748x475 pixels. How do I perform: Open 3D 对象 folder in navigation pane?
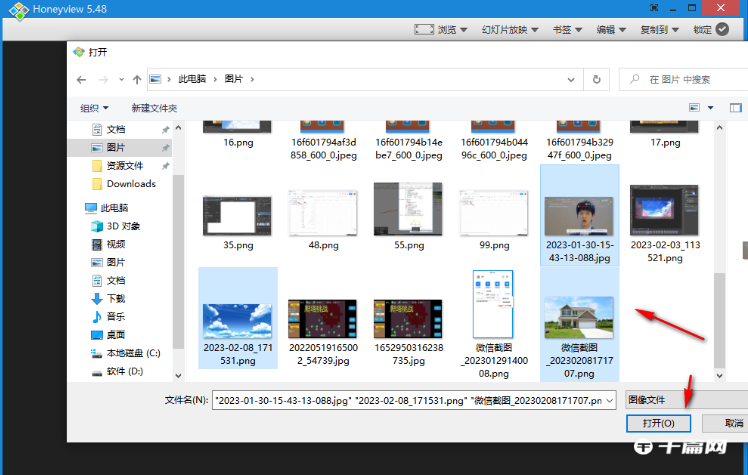click(124, 226)
